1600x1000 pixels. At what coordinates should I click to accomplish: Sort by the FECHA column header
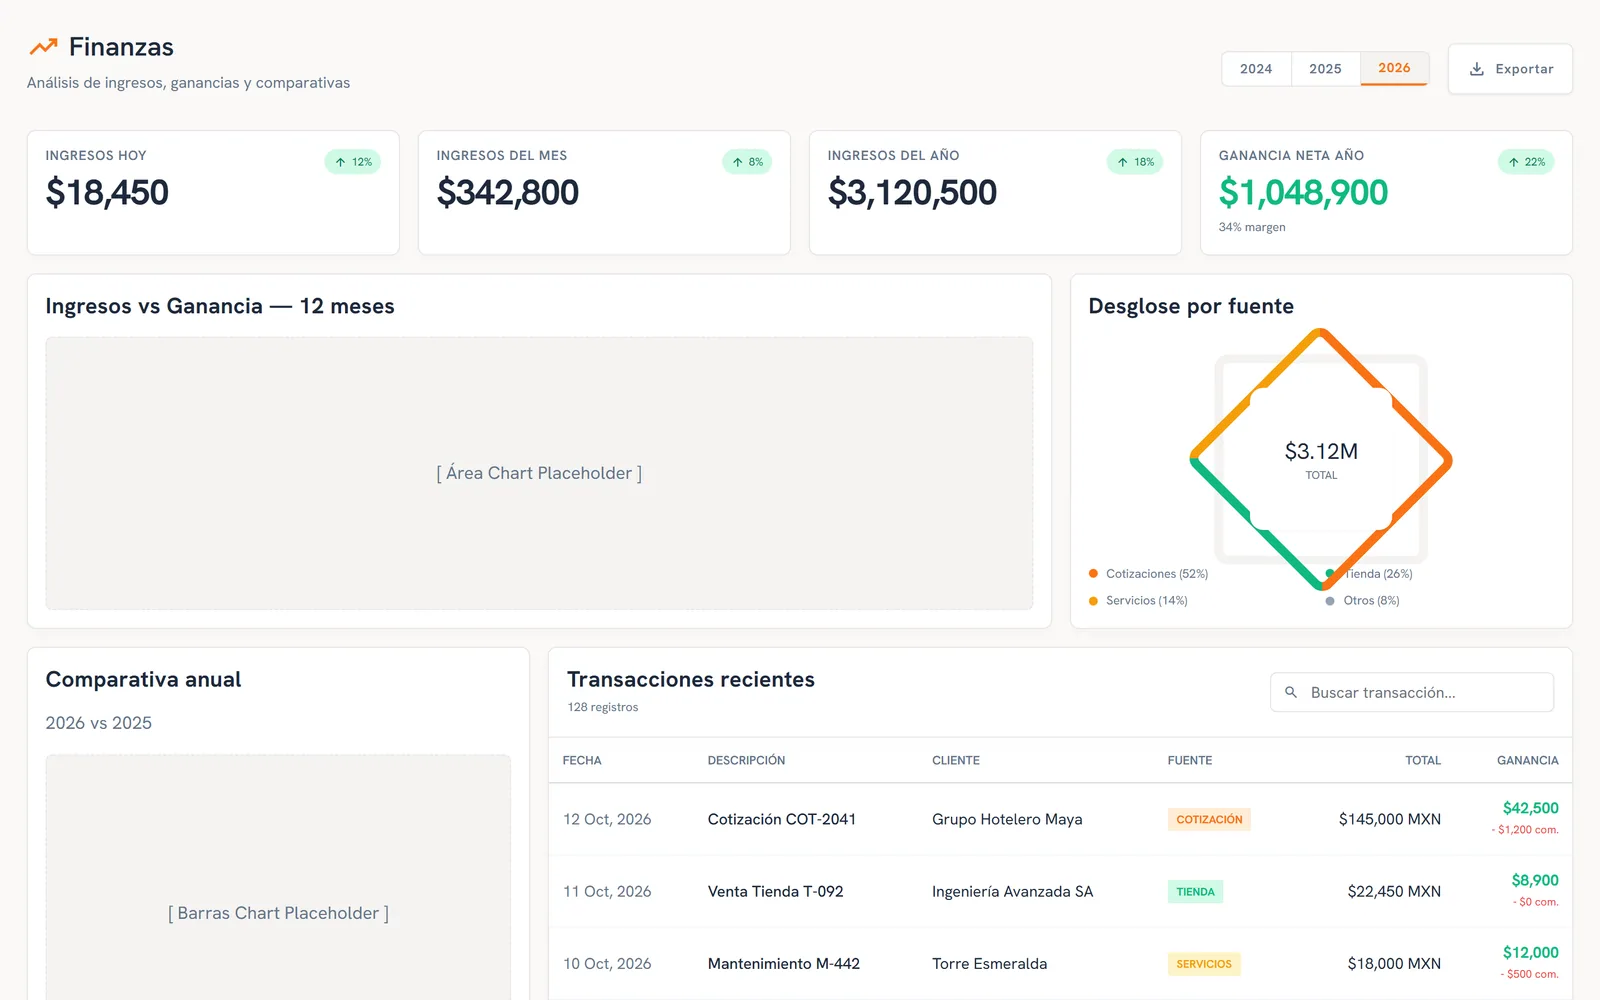(x=582, y=761)
